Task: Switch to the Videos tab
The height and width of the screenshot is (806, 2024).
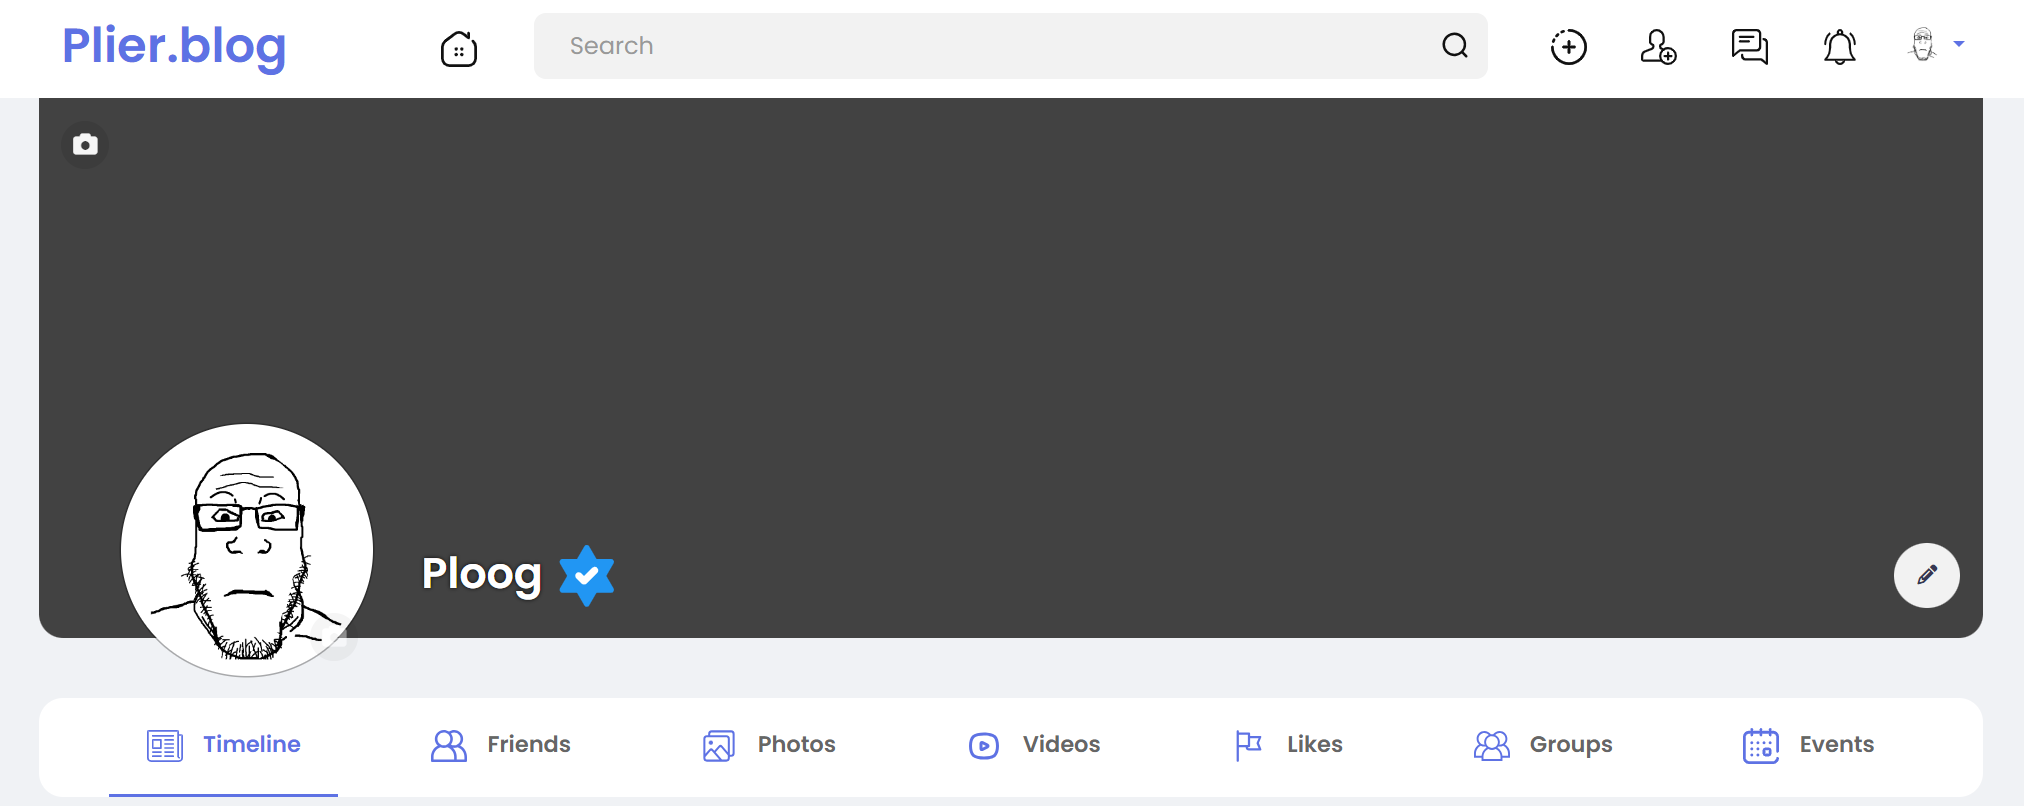Action: (x=1034, y=745)
